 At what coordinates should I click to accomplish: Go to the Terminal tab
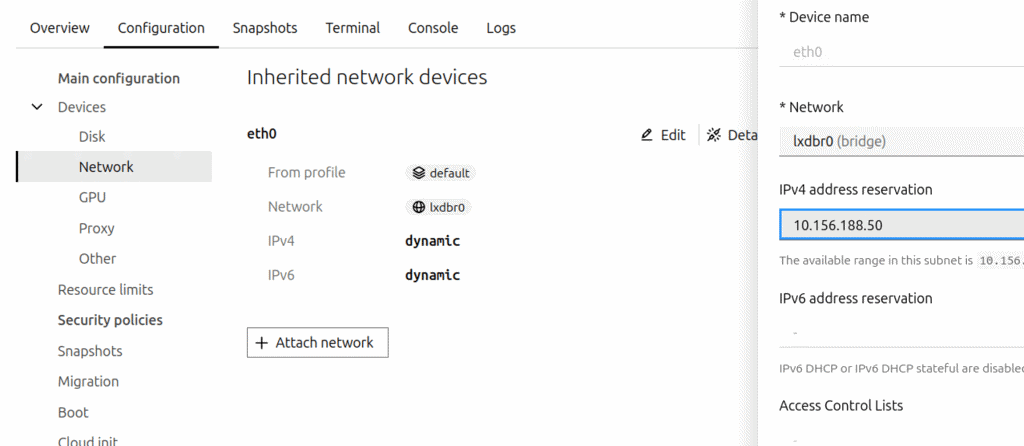click(x=352, y=28)
